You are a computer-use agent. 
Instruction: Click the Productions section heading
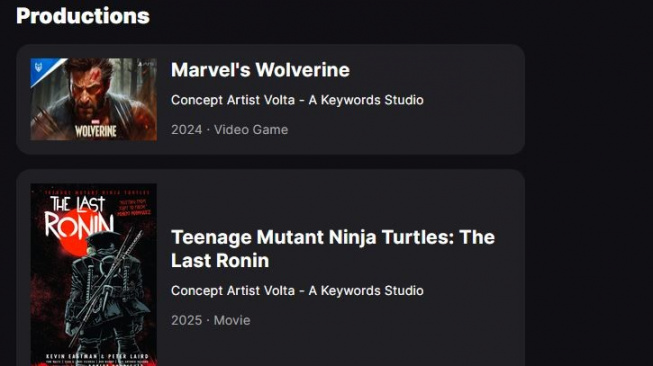point(83,16)
